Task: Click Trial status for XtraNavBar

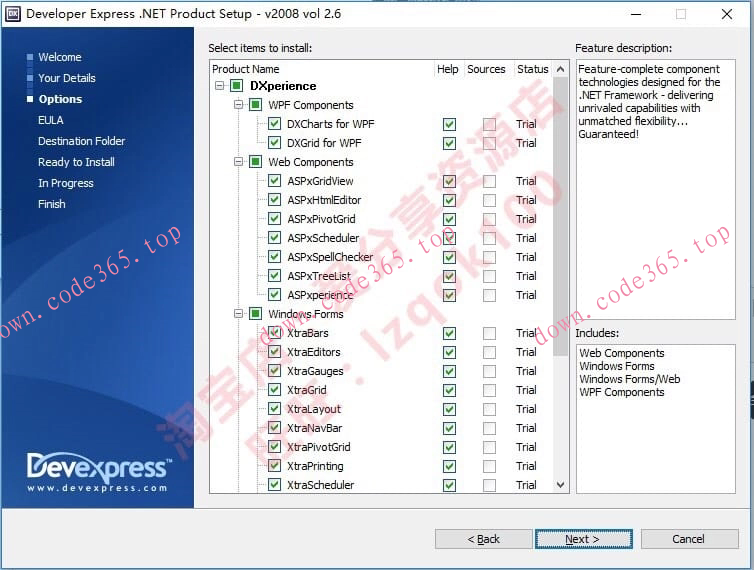Action: click(526, 428)
